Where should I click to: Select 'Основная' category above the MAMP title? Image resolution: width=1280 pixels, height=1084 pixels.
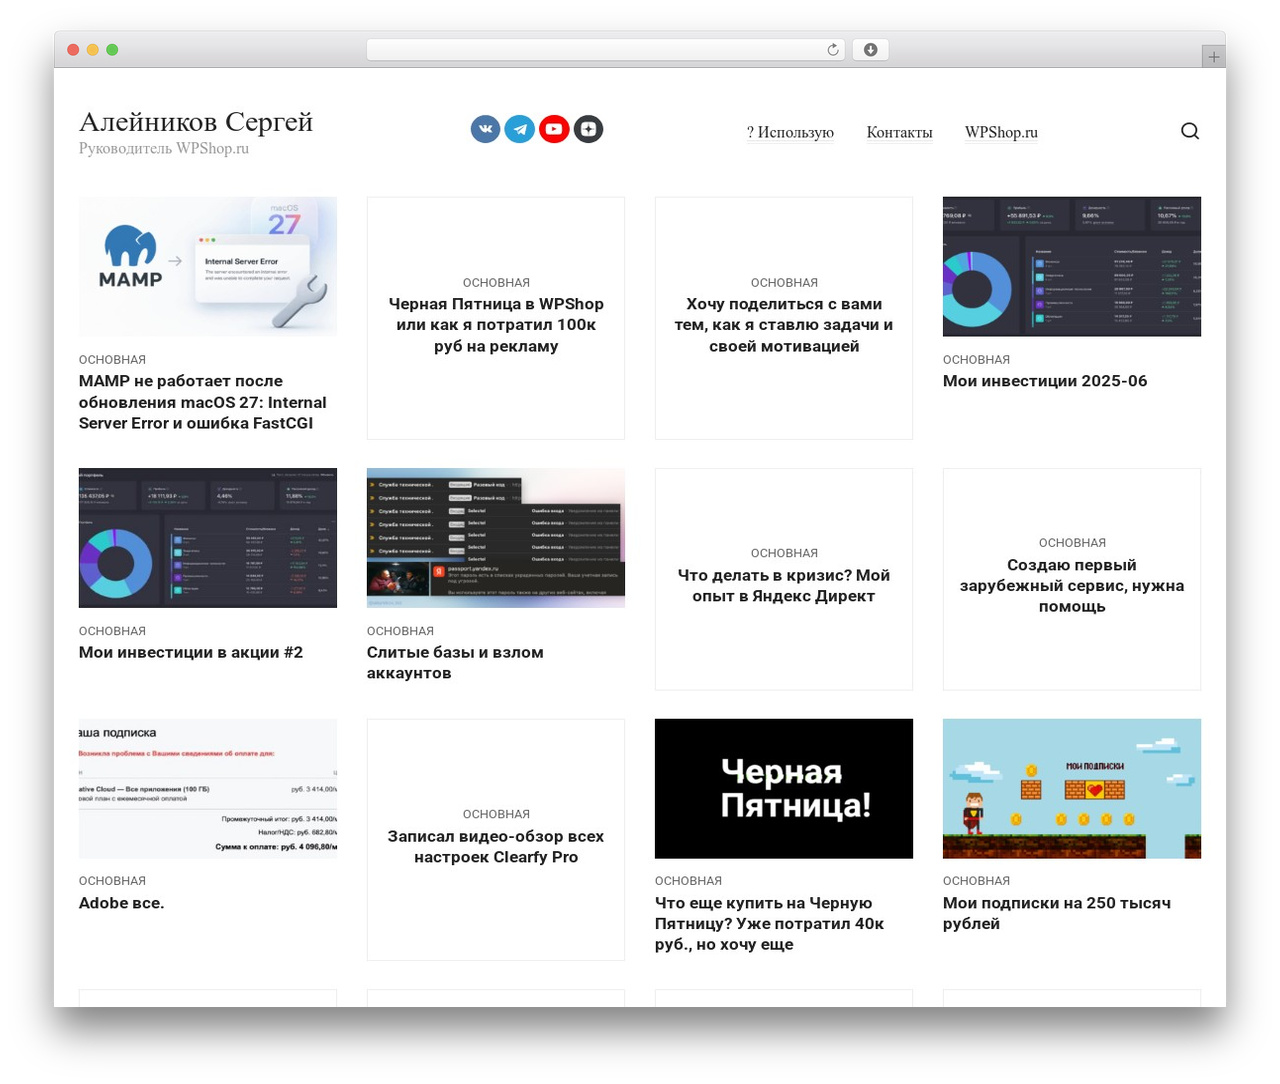click(112, 360)
